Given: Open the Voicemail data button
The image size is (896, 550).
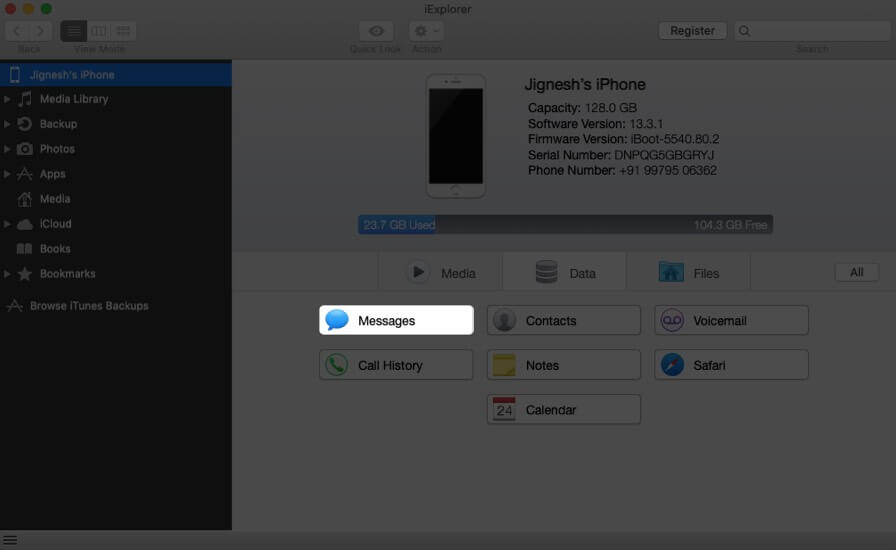Looking at the screenshot, I should (x=731, y=320).
